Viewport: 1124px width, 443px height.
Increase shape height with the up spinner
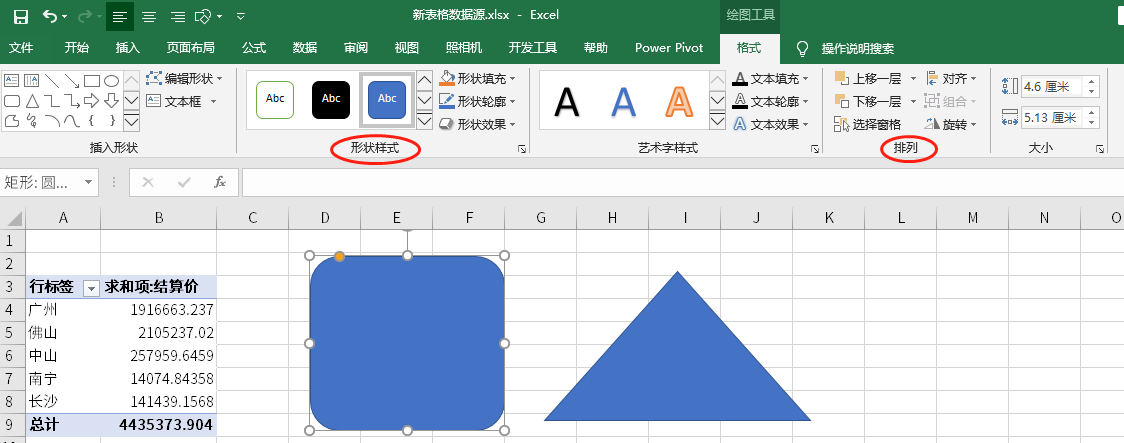click(x=1092, y=82)
